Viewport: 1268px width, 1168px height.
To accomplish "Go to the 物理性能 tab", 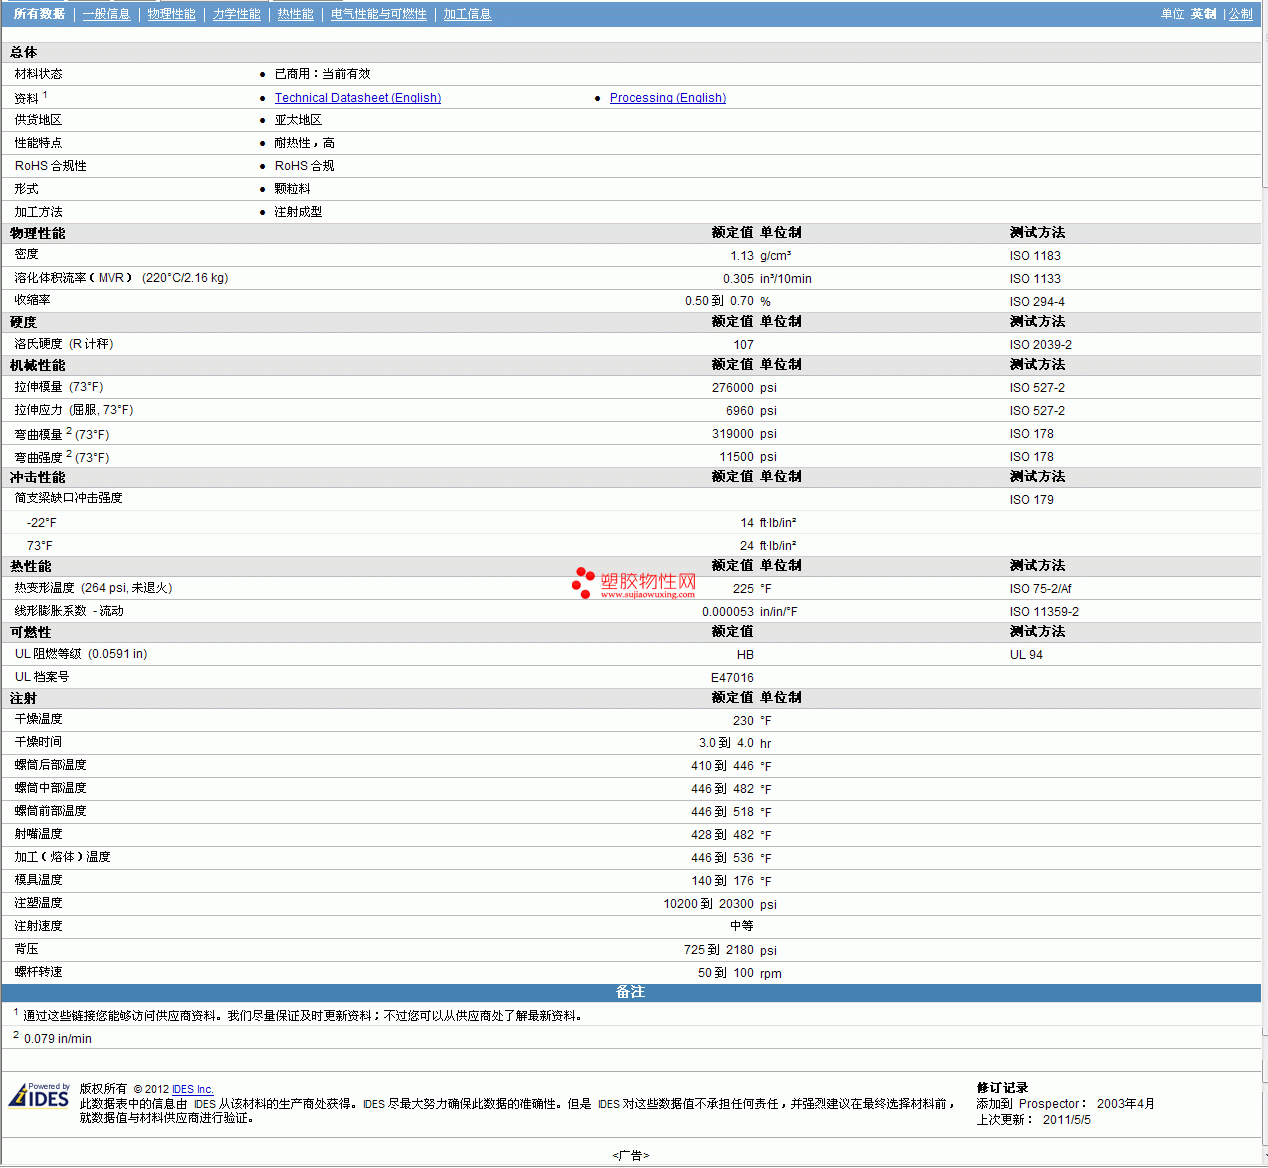I will point(171,14).
